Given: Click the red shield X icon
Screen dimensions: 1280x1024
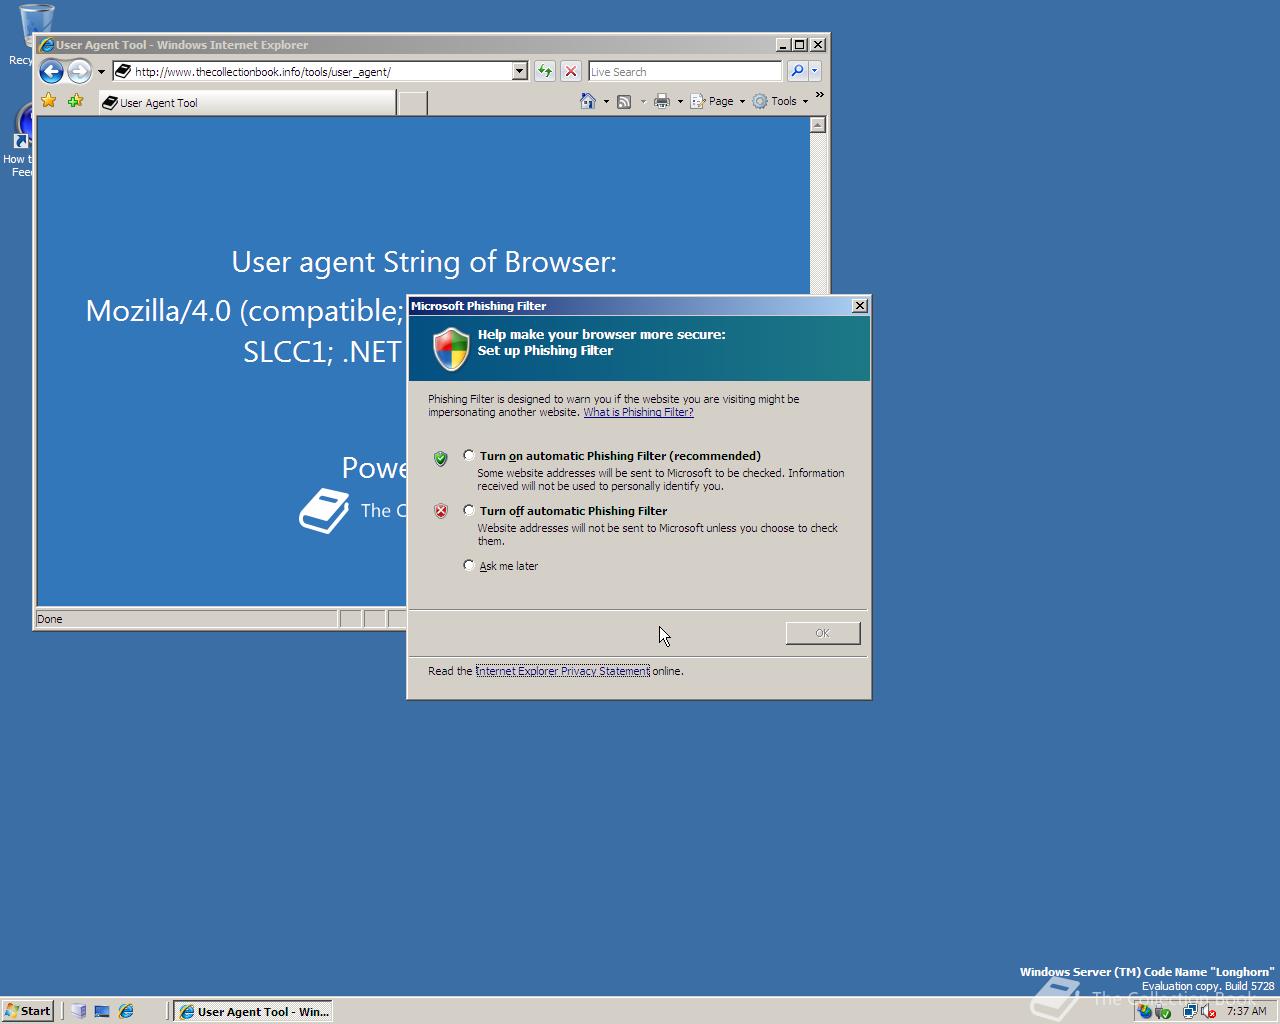Looking at the screenshot, I should tap(440, 511).
